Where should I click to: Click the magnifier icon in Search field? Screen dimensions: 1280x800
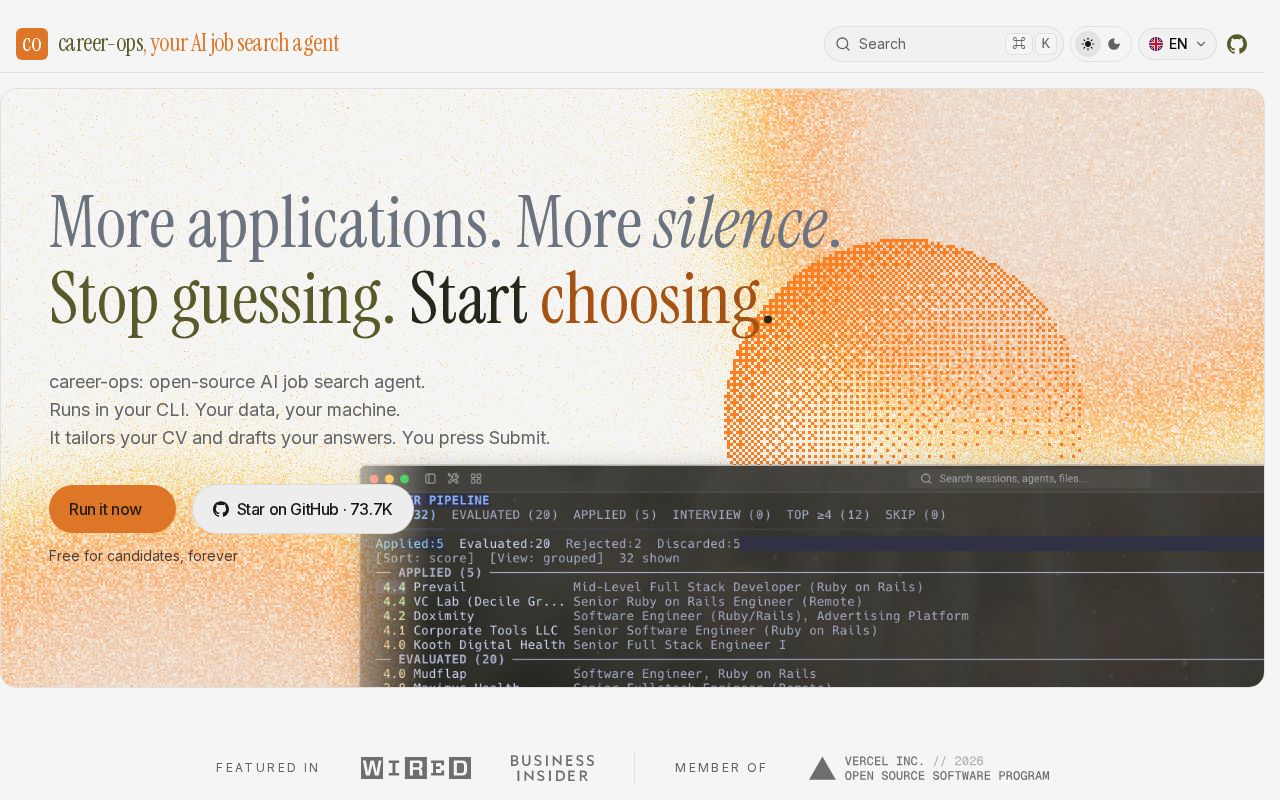843,44
